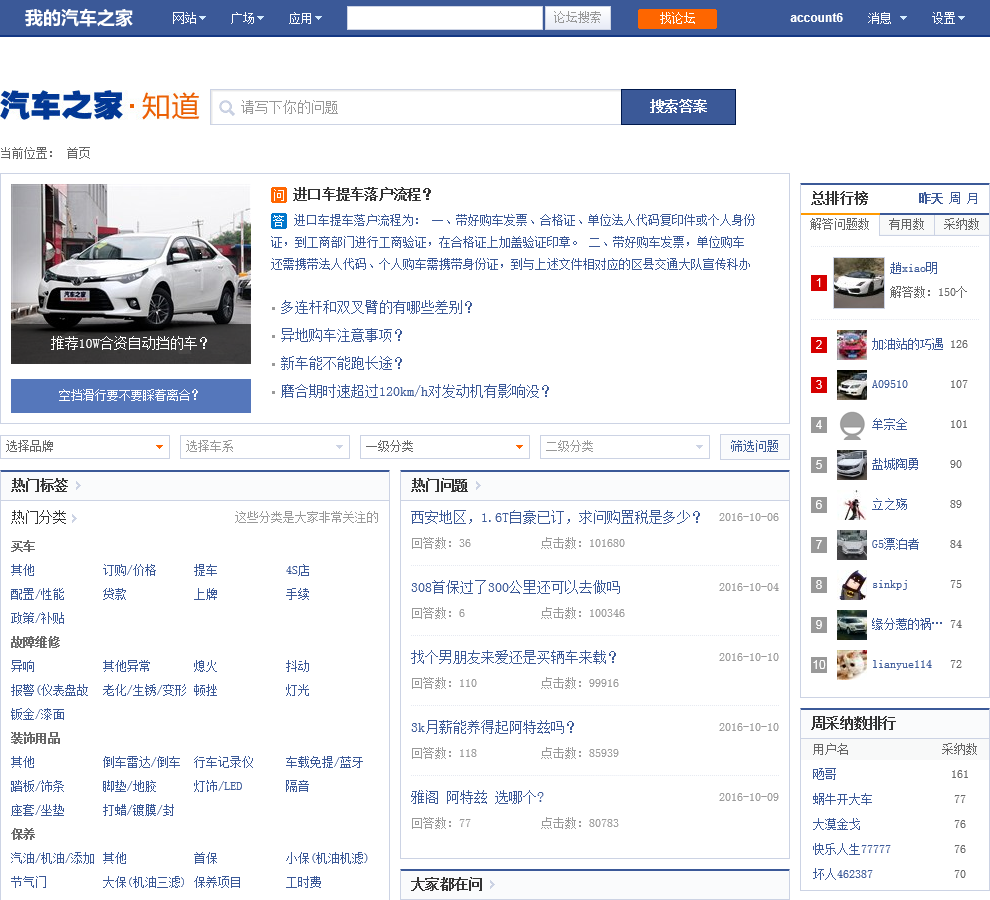The height and width of the screenshot is (900, 990).
Task: Expand the 应用 dropdown menu
Action: pyautogui.click(x=305, y=18)
